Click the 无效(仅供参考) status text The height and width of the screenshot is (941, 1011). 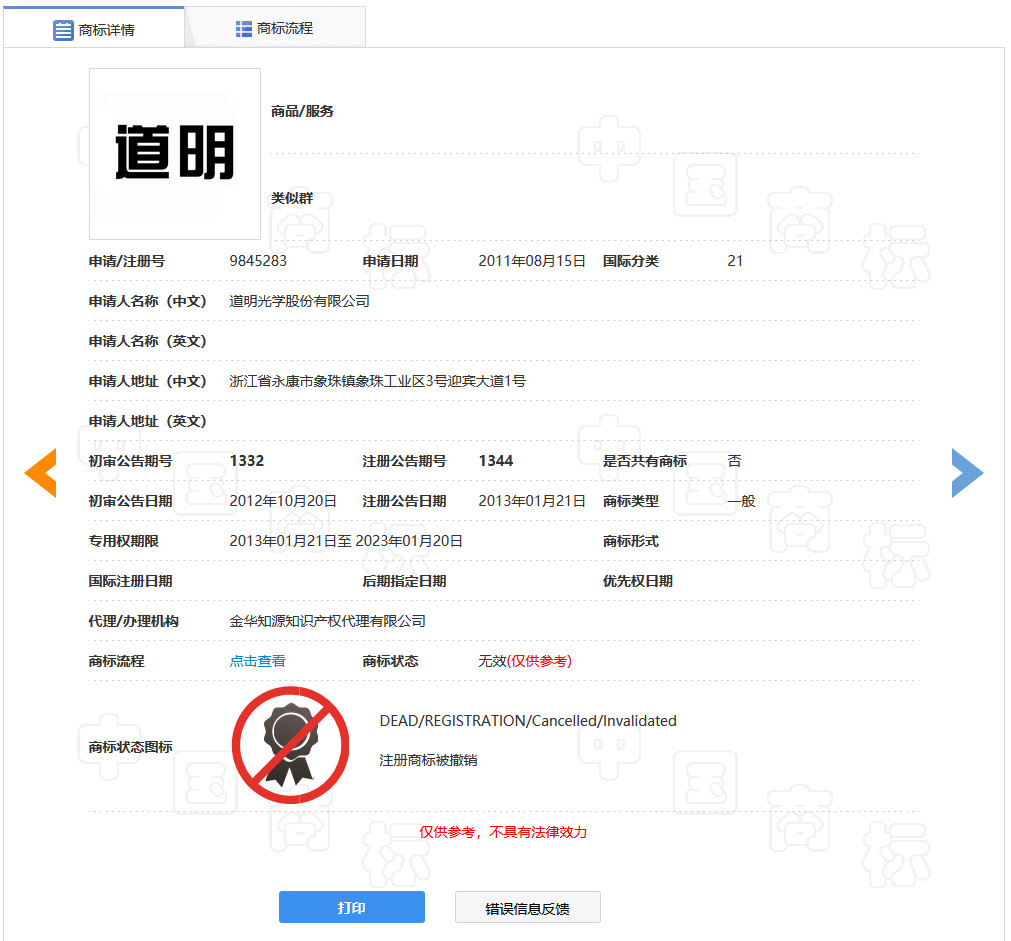[526, 661]
